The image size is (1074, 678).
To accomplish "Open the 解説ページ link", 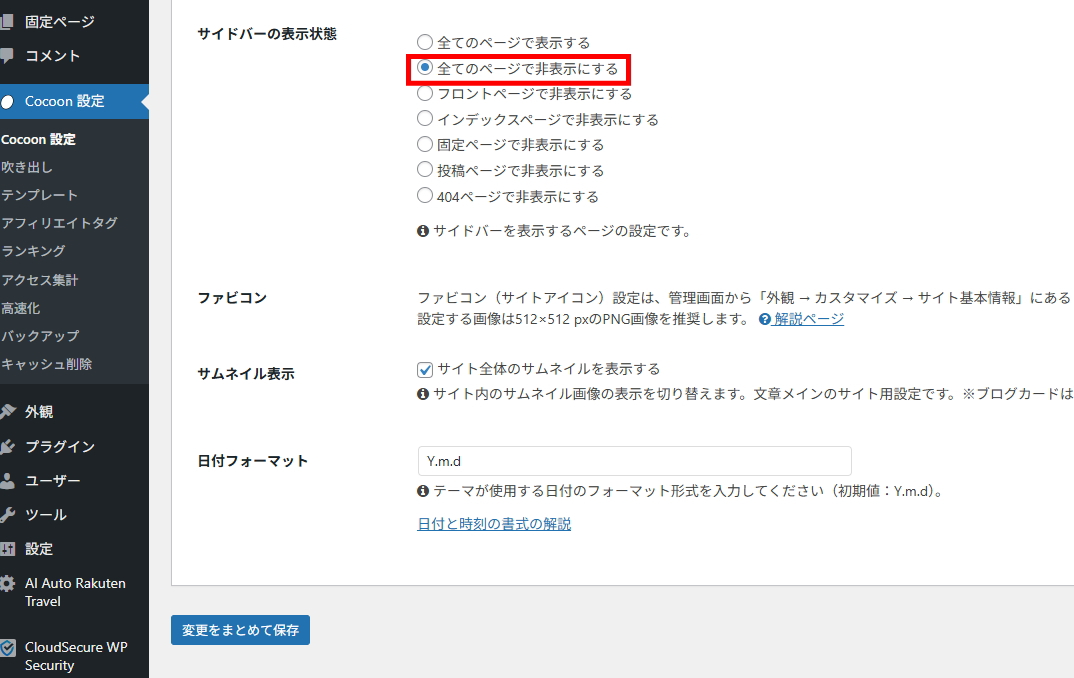I will click(808, 319).
